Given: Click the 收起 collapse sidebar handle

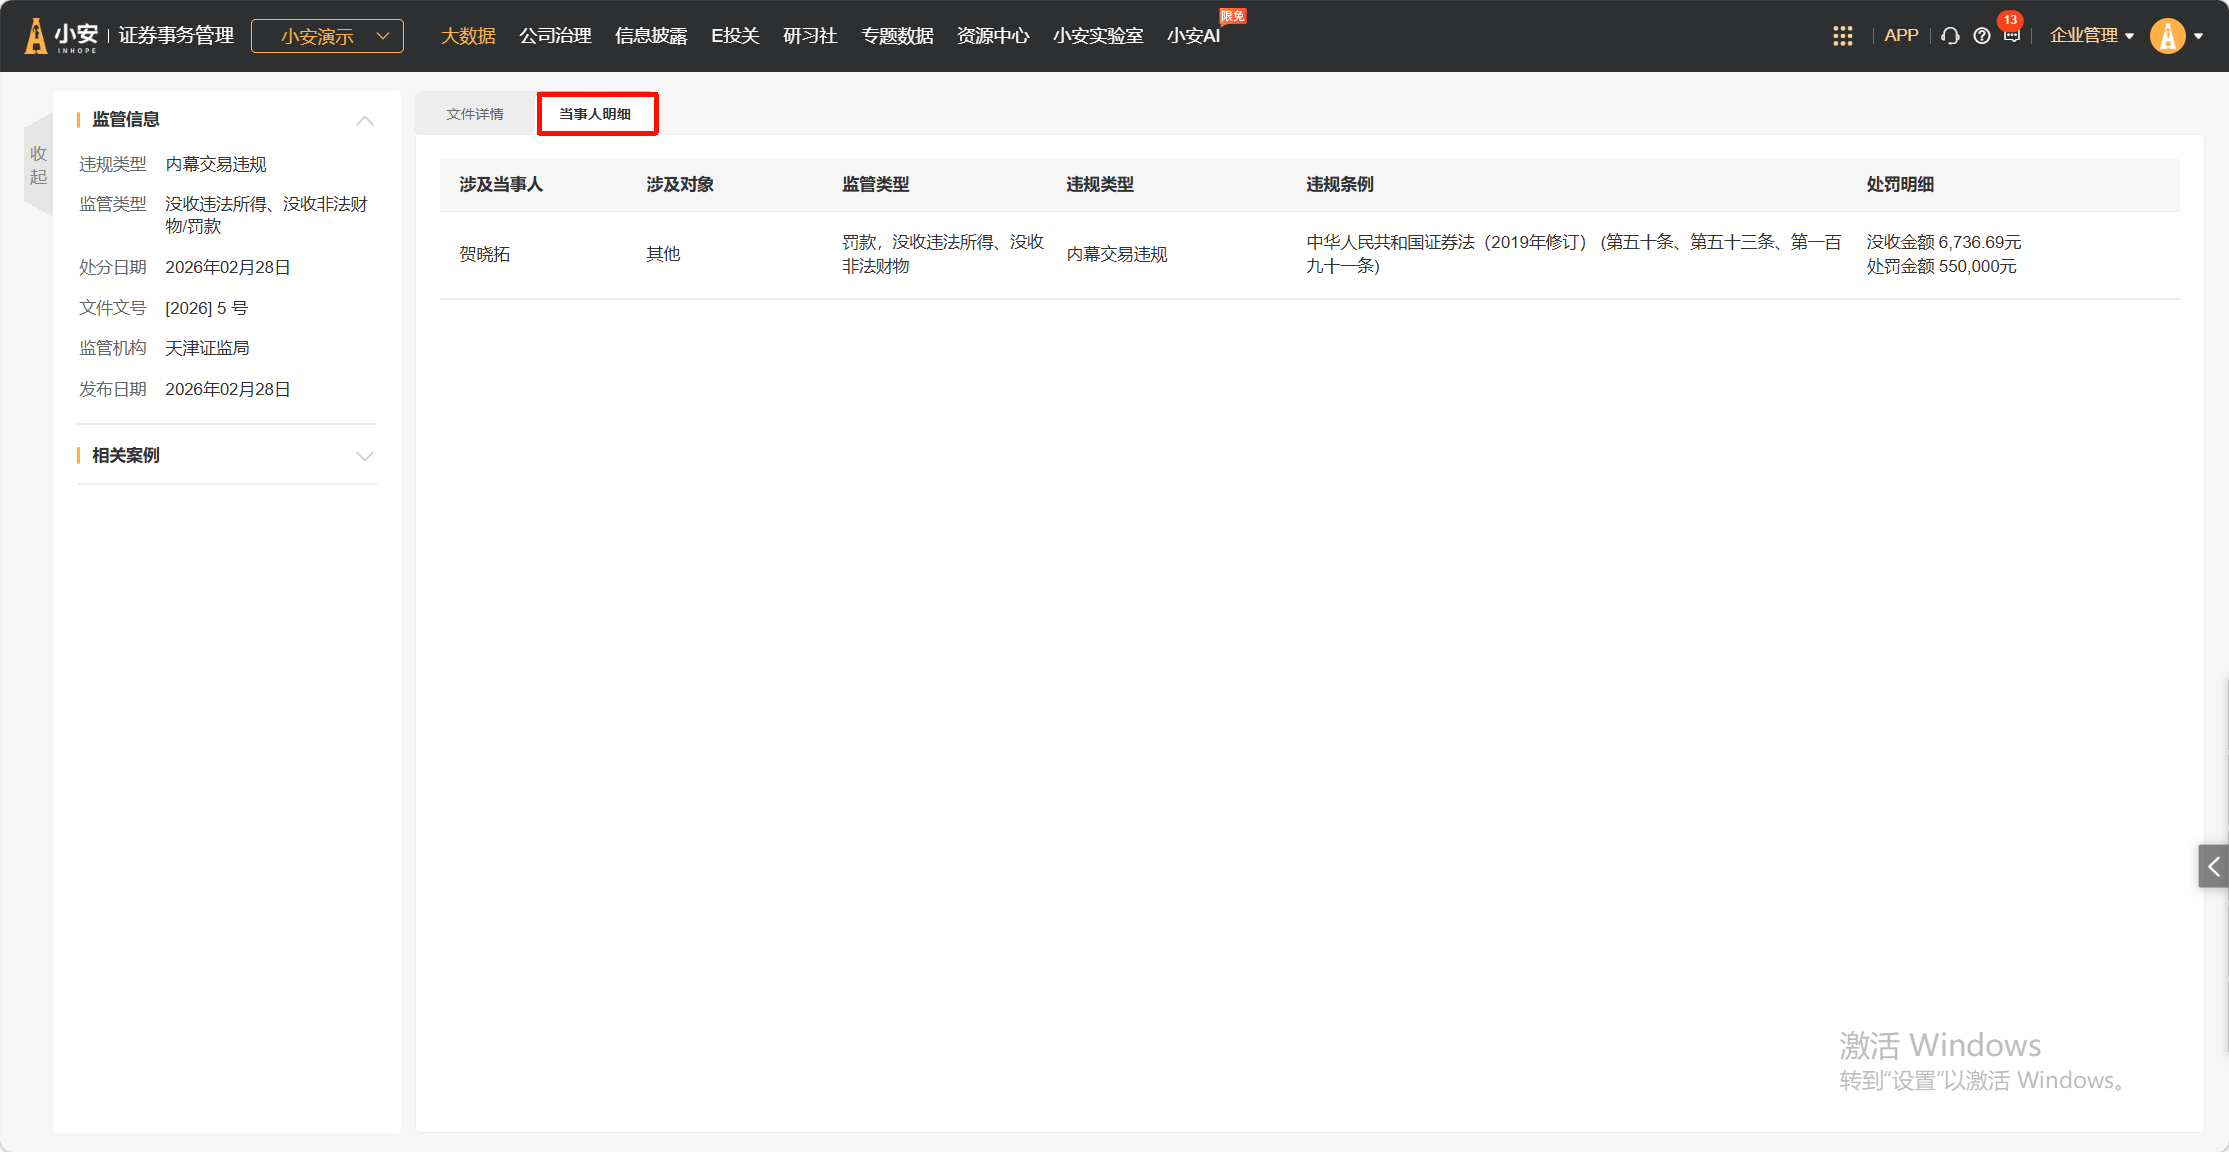Looking at the screenshot, I should point(38,165).
